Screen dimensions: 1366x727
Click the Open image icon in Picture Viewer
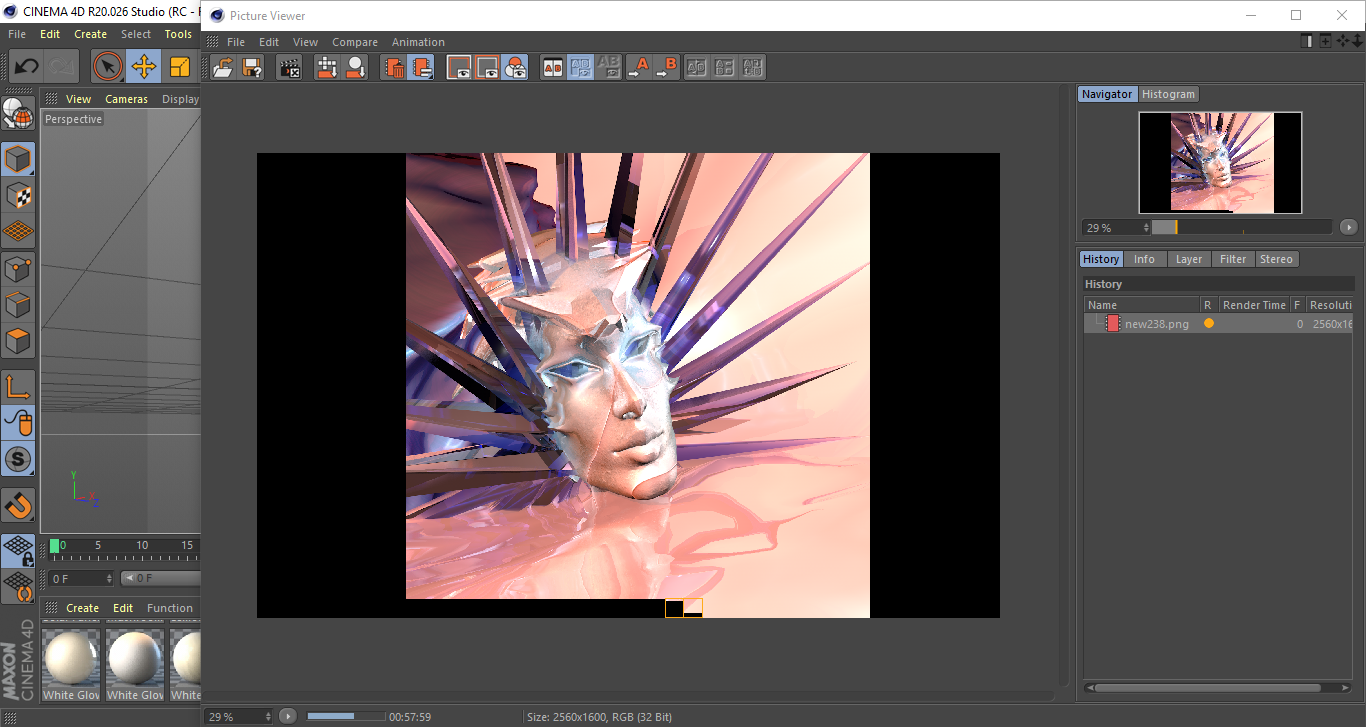pos(224,67)
